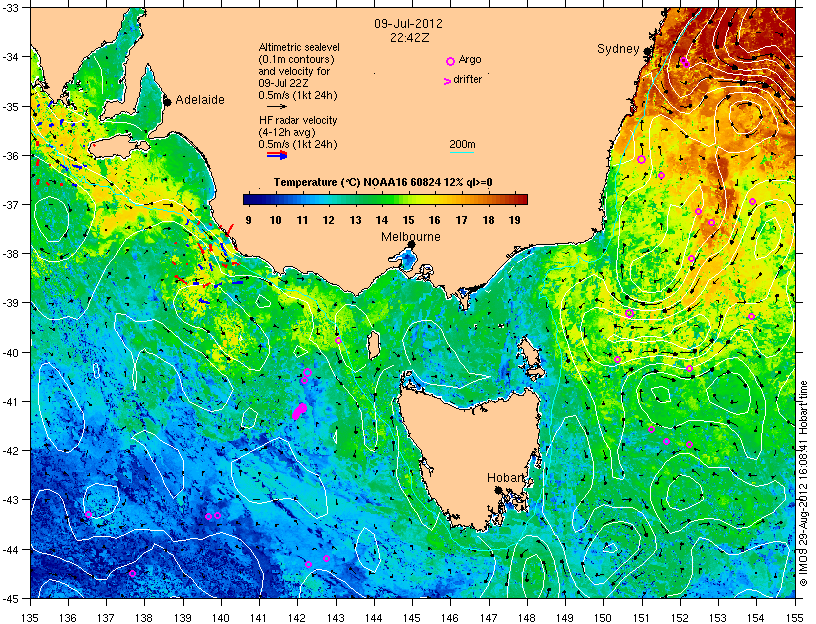The width and height of the screenshot is (816, 624).
Task: Click the '15' value under the colorbar
Action: pos(408,220)
